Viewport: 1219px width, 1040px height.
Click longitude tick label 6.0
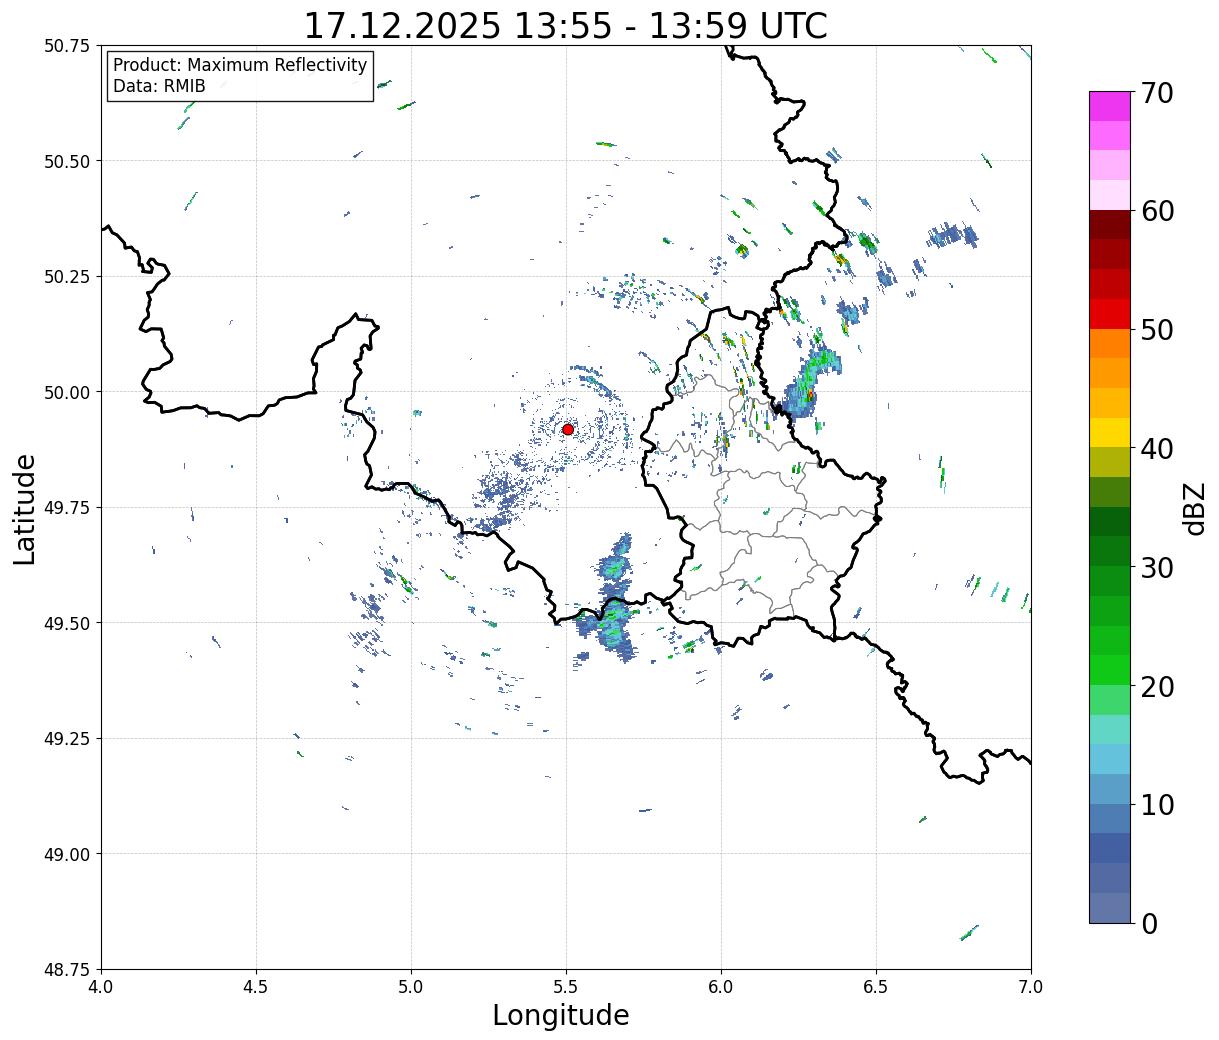coord(721,987)
